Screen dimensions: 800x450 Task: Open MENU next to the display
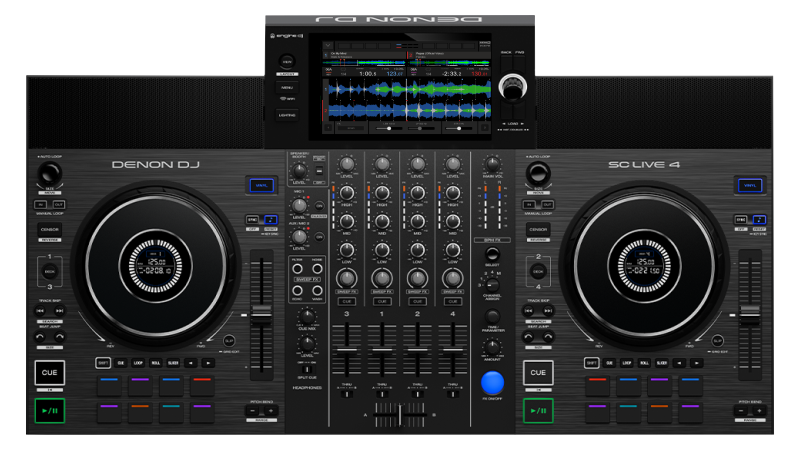(x=287, y=87)
